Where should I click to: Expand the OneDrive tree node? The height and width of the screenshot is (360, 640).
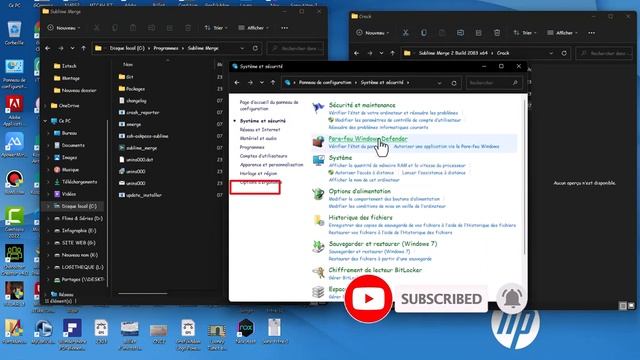(45, 106)
